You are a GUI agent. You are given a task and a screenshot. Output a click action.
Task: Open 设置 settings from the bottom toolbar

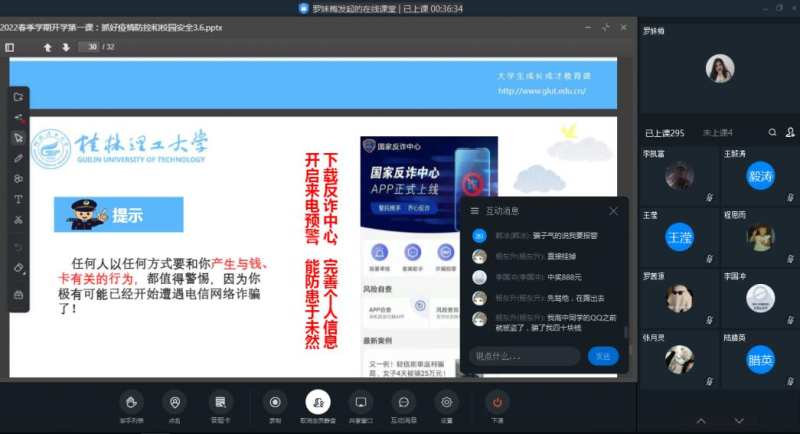coord(447,402)
